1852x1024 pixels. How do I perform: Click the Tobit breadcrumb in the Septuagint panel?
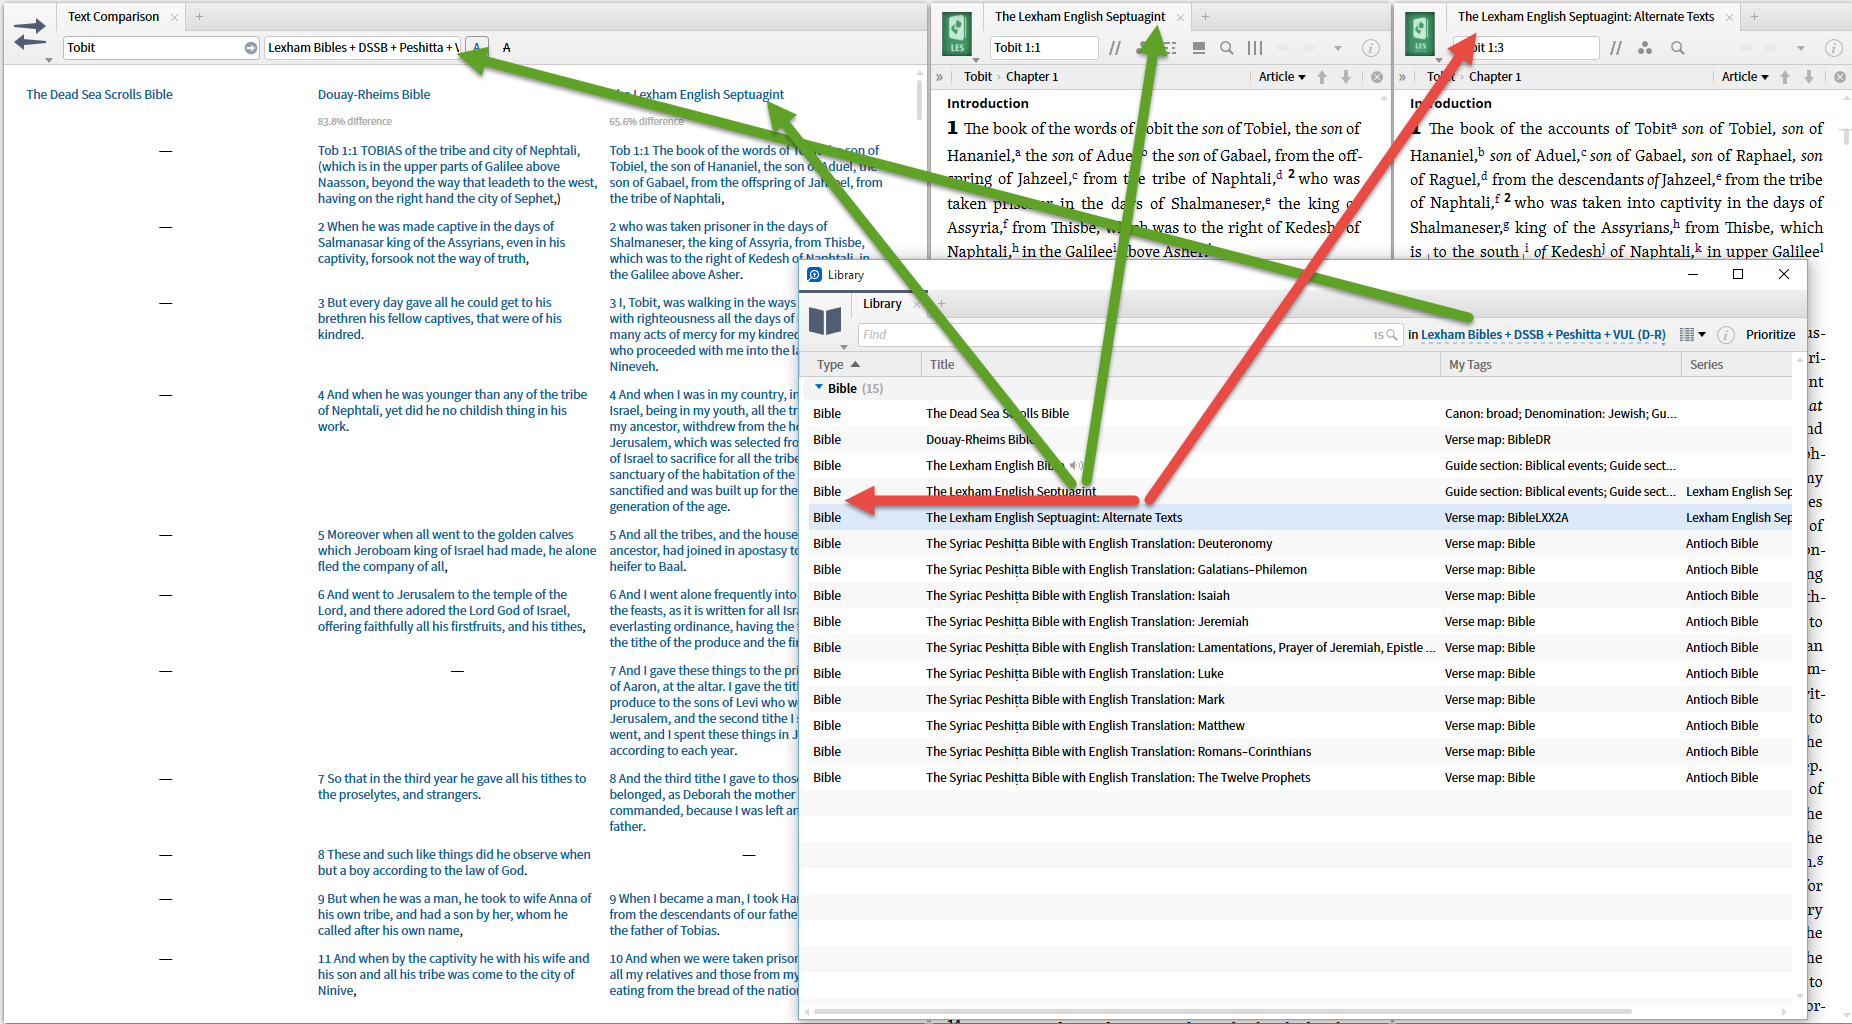point(978,77)
